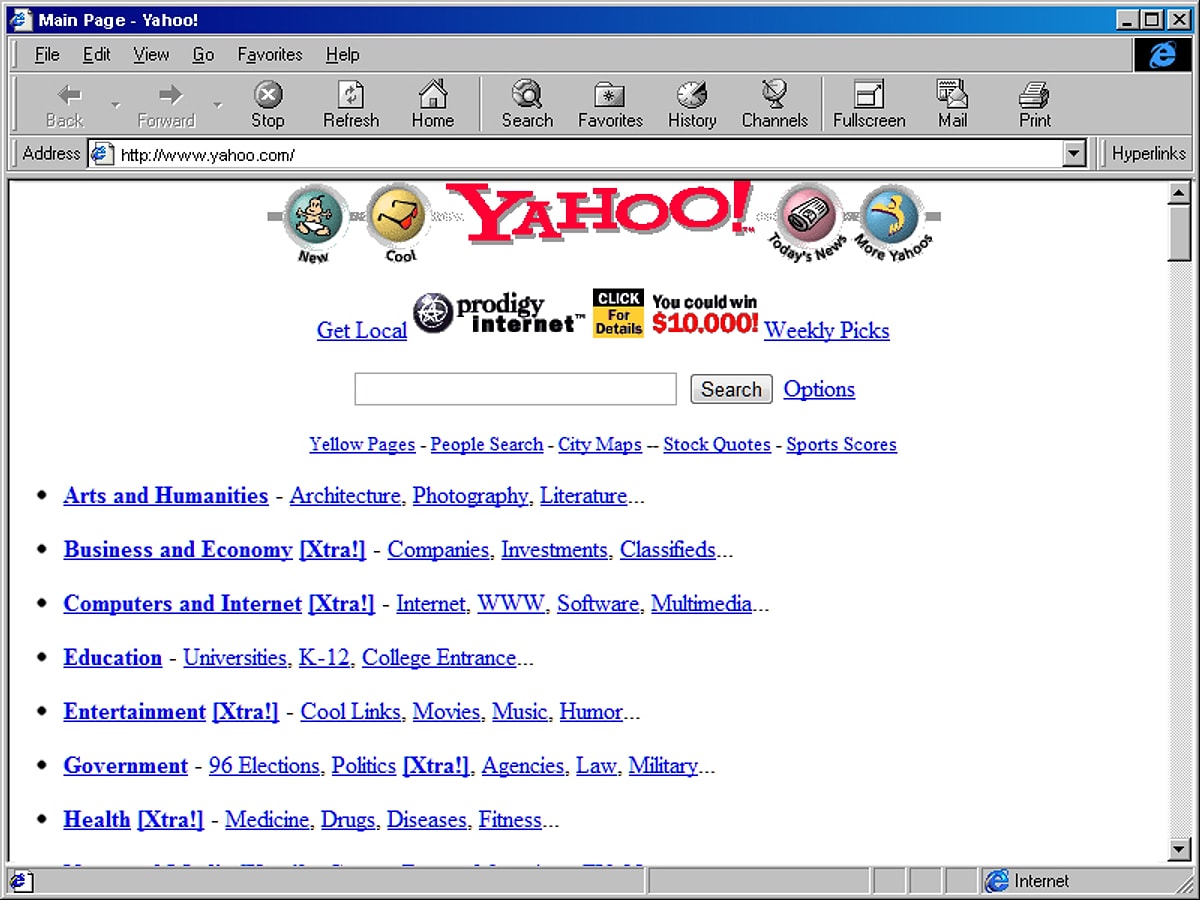The height and width of the screenshot is (900, 1200).
Task: Click the Yahoo Search button
Action: 731,389
